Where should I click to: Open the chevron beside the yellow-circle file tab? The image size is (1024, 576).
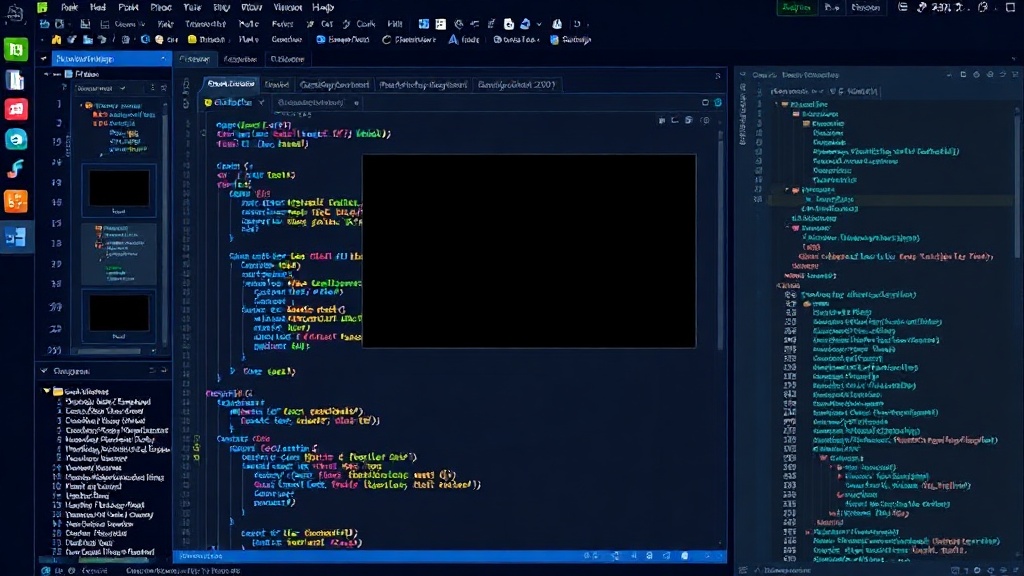pos(261,103)
